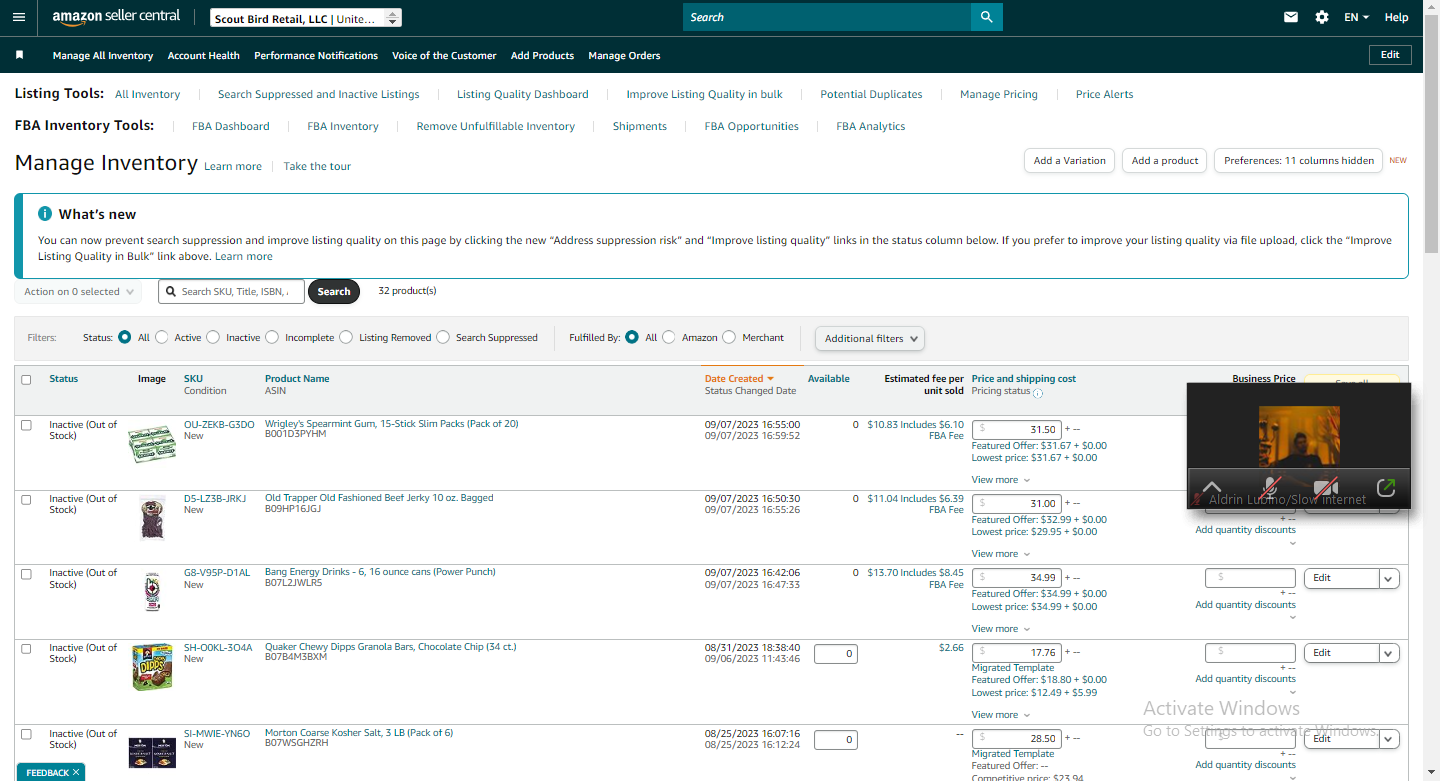Open the EN language dropdown
The width and height of the screenshot is (1440, 781).
[1356, 17]
